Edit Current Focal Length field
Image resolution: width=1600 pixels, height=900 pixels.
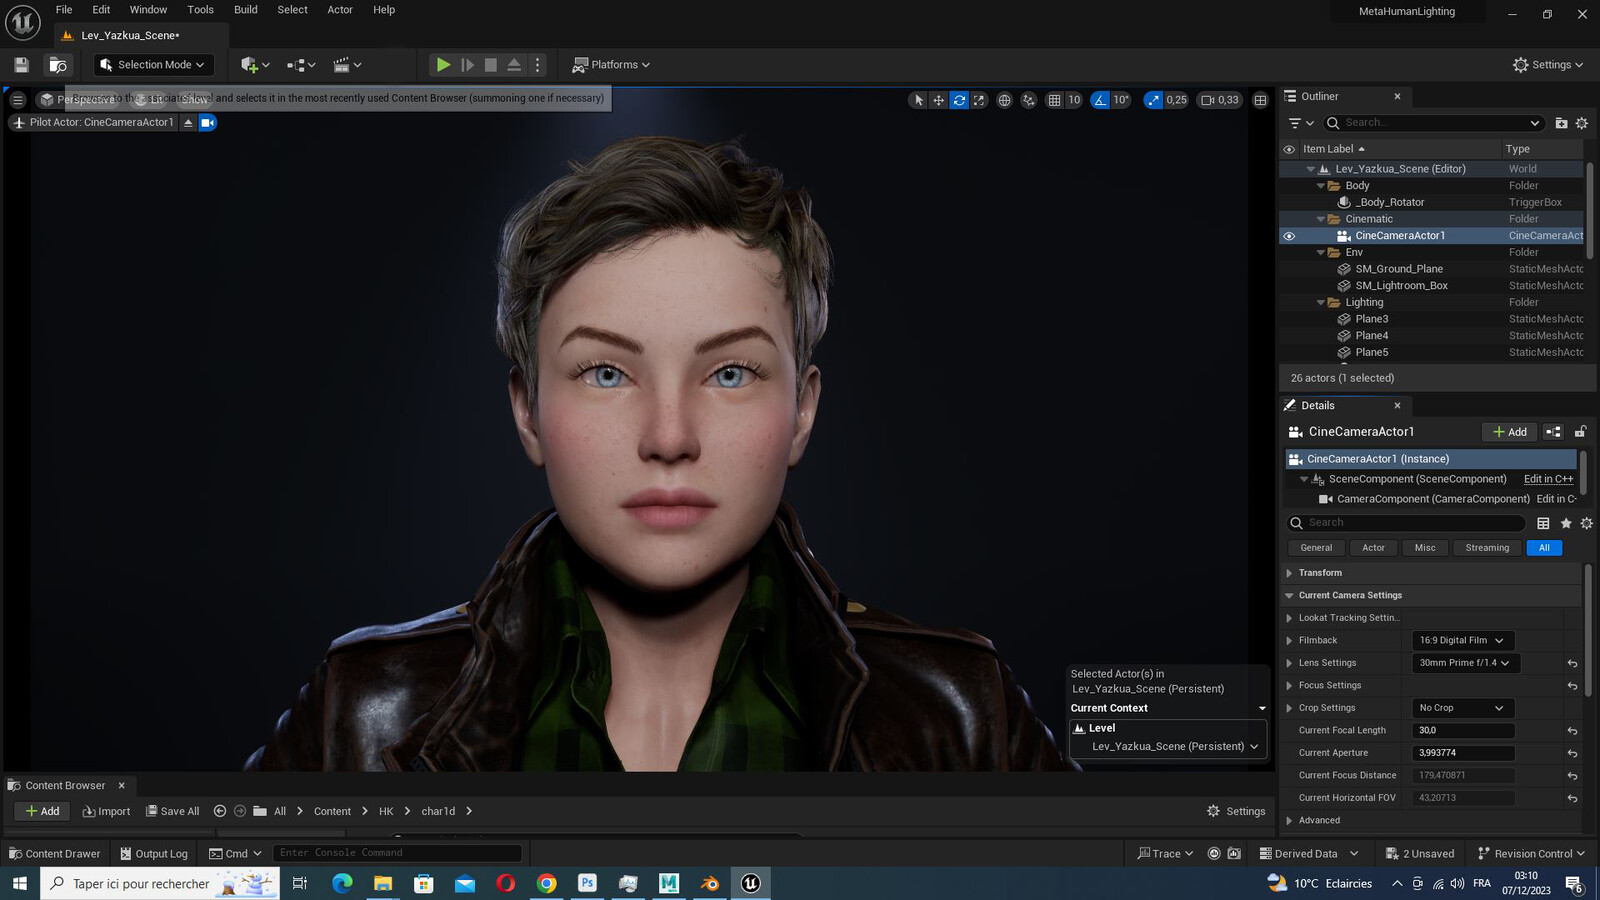tap(1463, 731)
